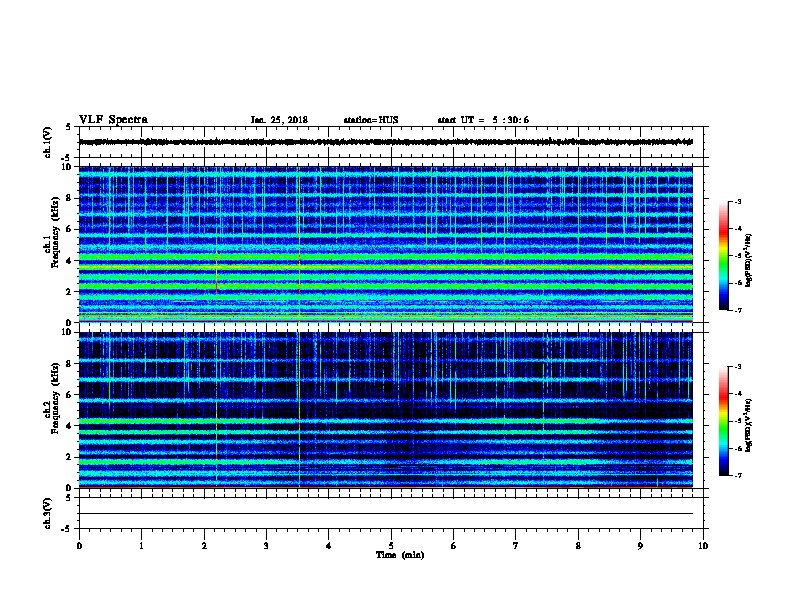
Task: Click the "ch.1(V)" waveform axis label
Action: pos(48,142)
